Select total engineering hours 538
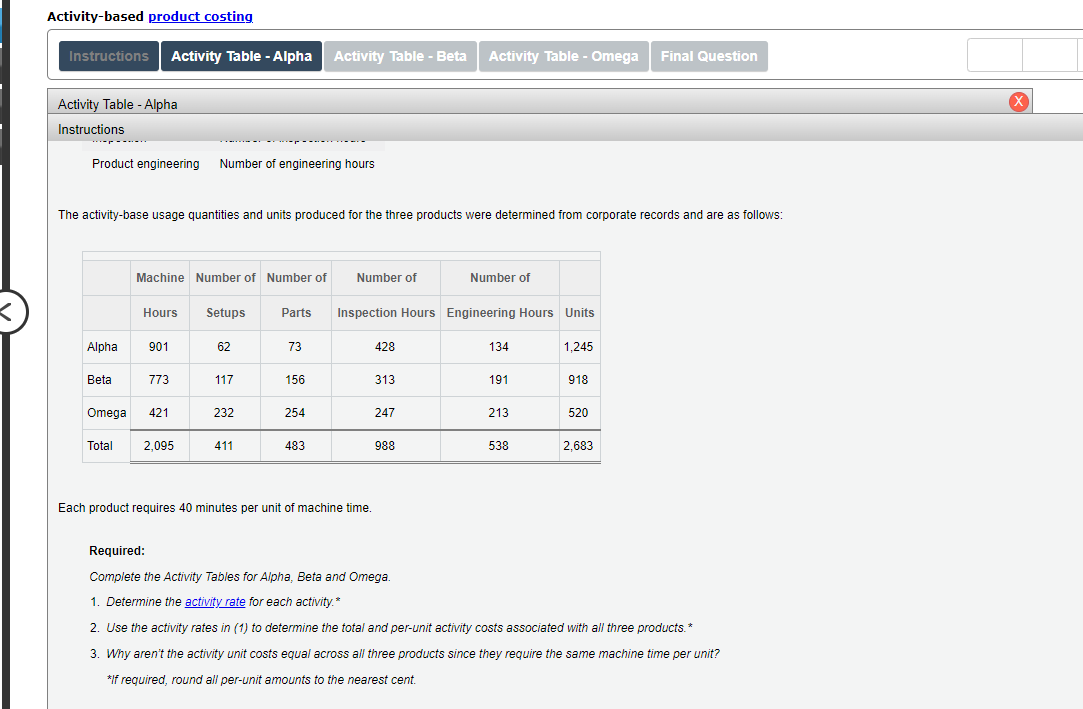 [499, 445]
